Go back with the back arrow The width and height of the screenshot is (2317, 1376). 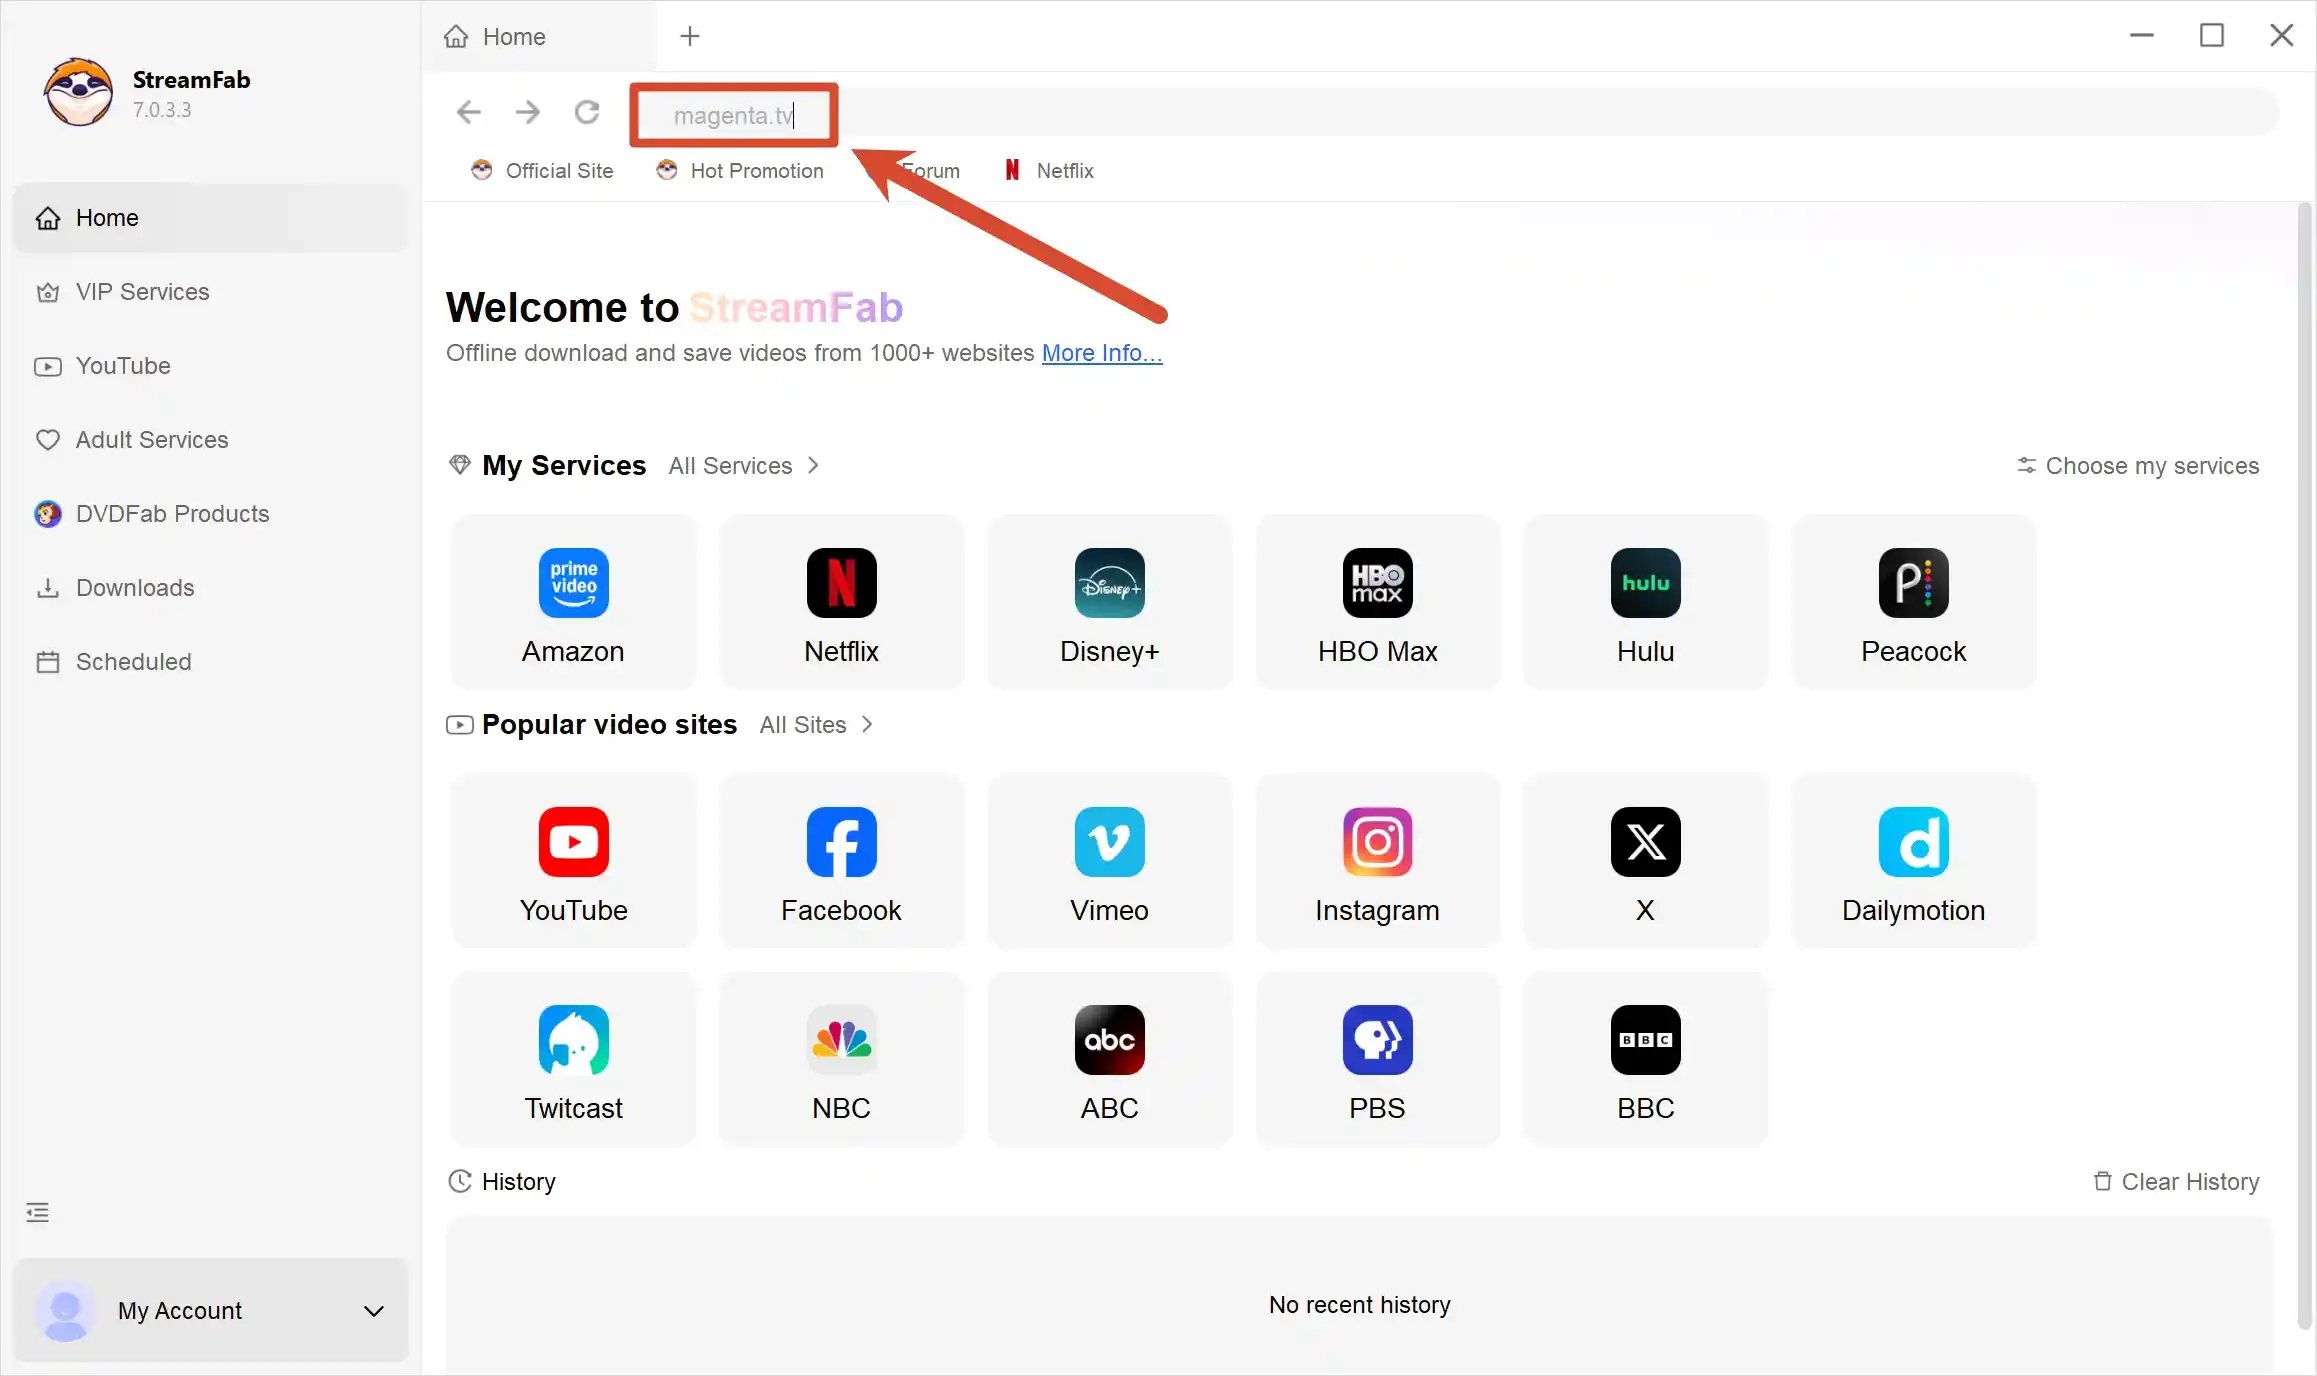pos(469,112)
